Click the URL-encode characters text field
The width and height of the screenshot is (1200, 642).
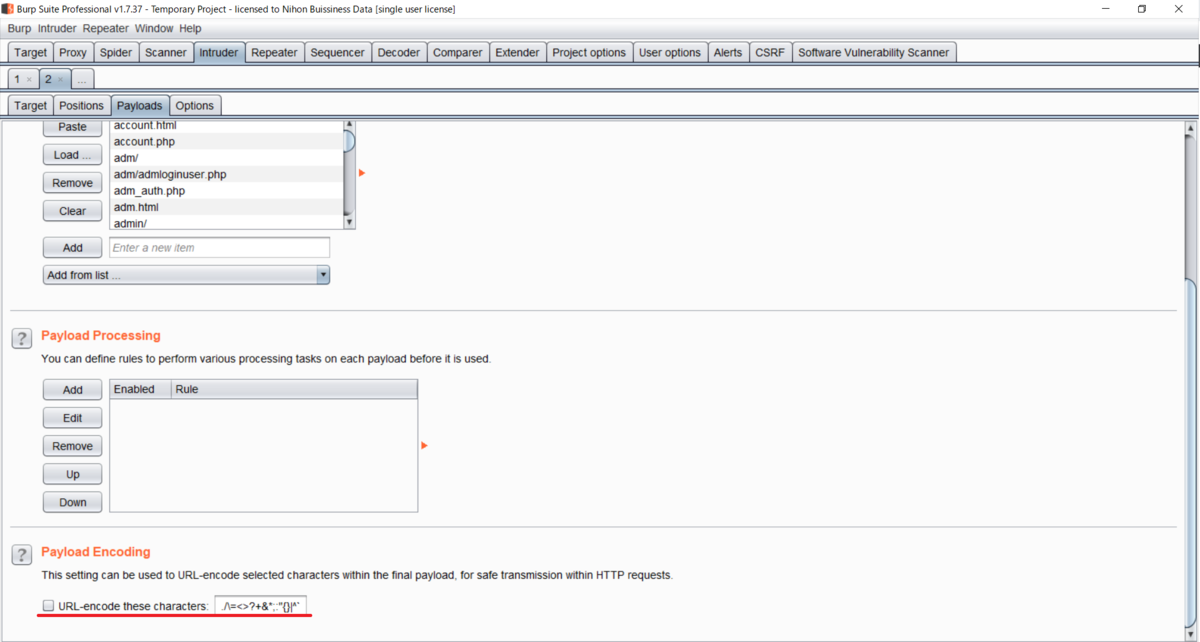click(260, 606)
